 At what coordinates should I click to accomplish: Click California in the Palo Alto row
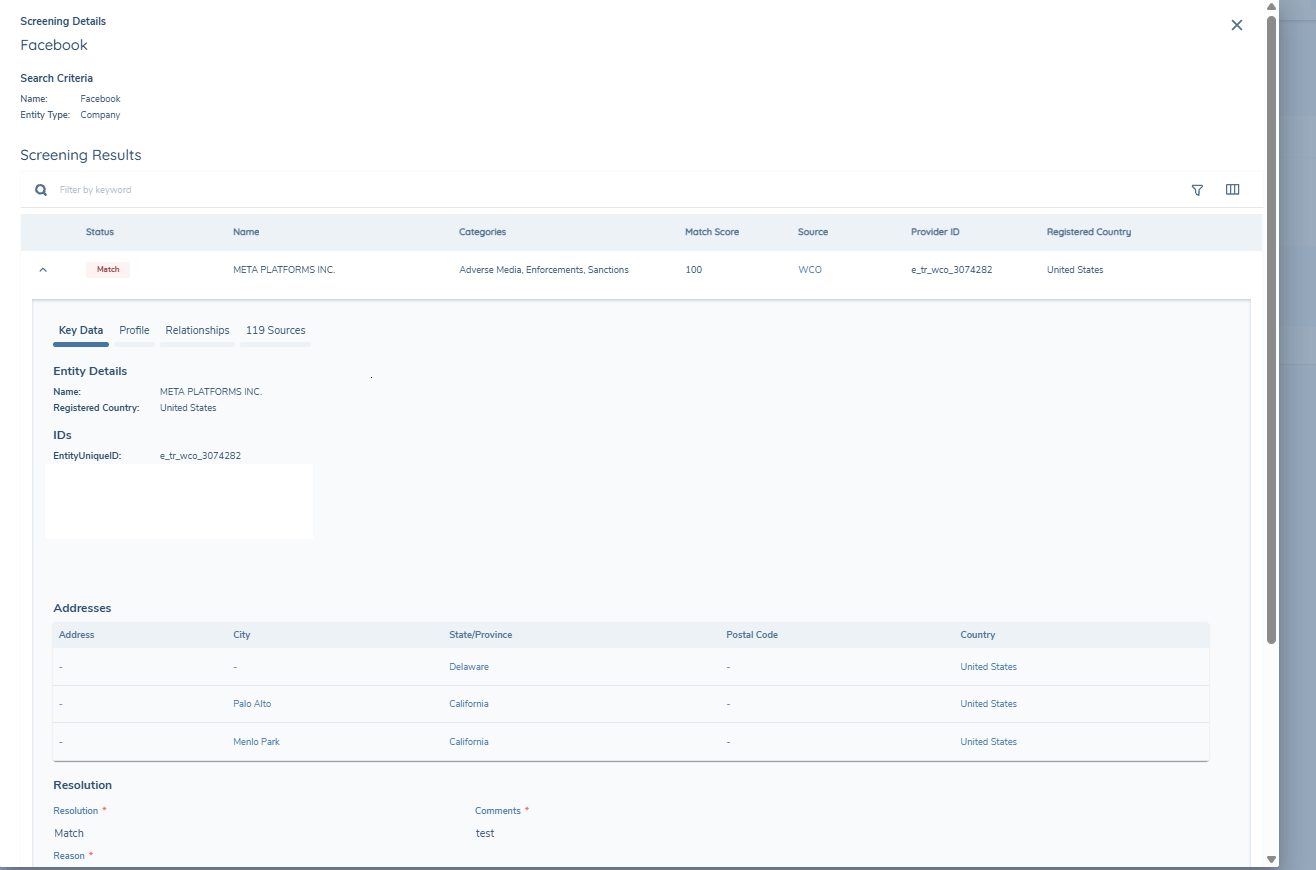click(469, 704)
